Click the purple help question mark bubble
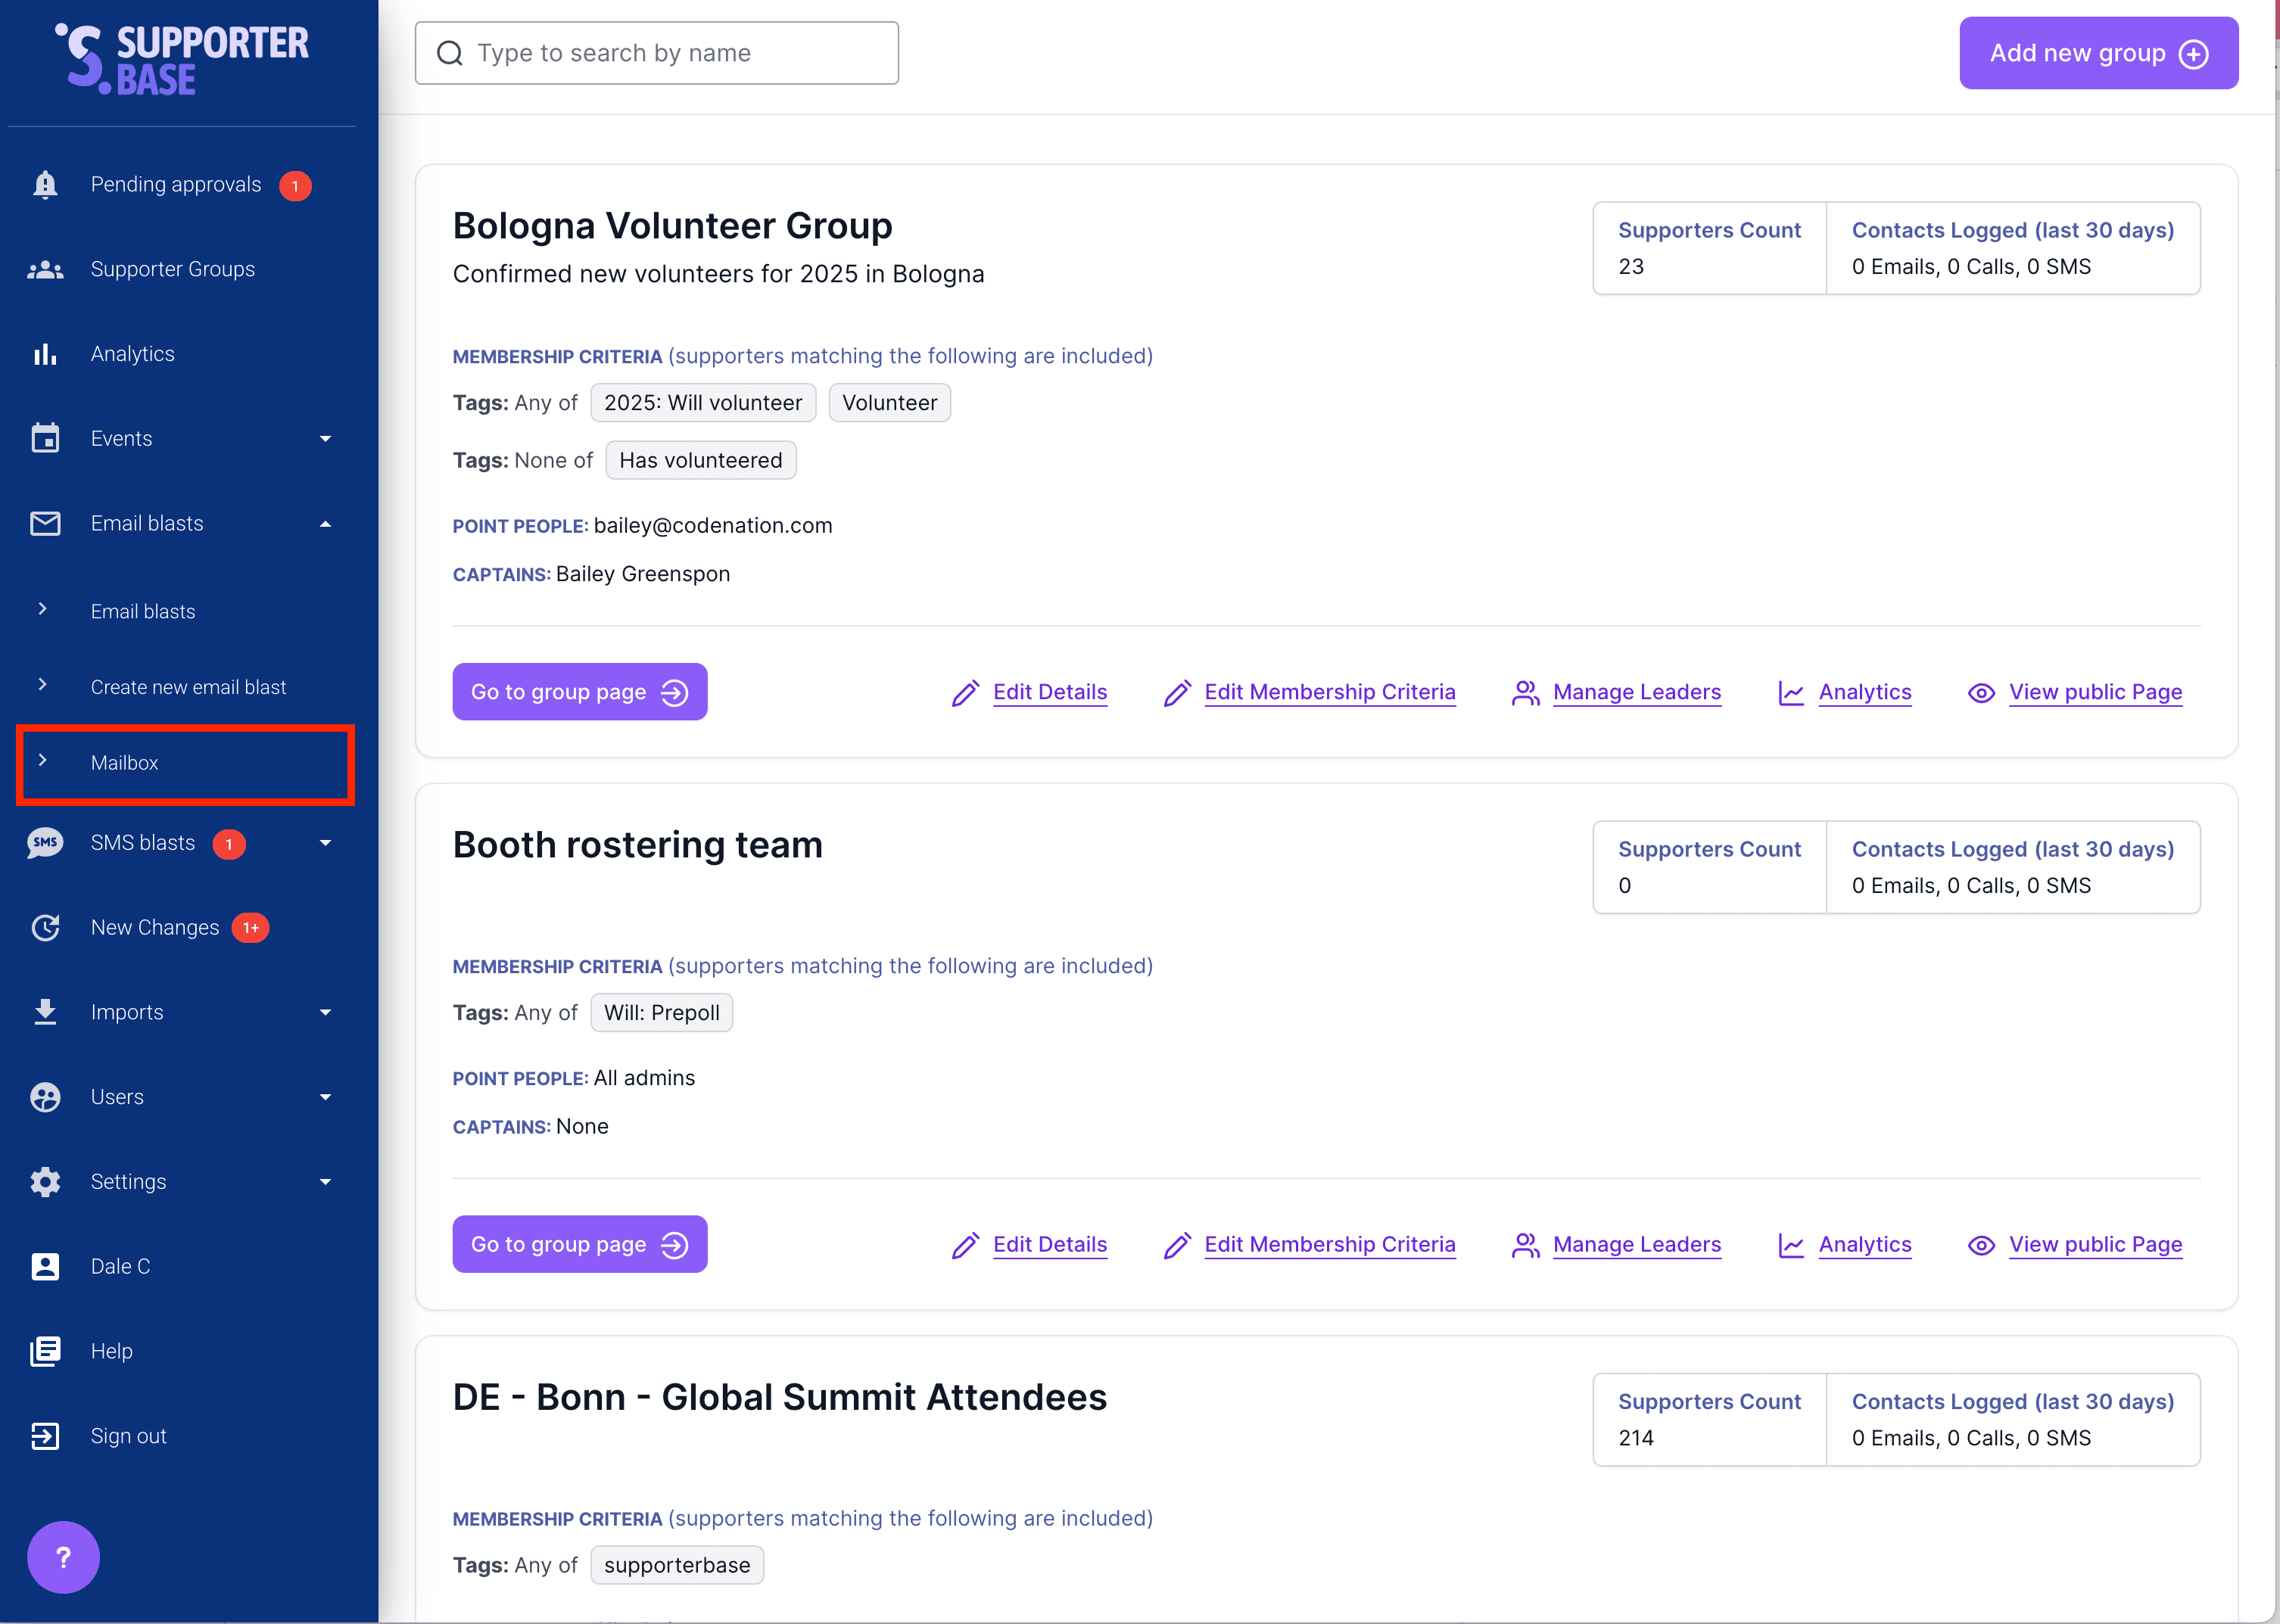2280x1624 pixels. click(x=63, y=1557)
